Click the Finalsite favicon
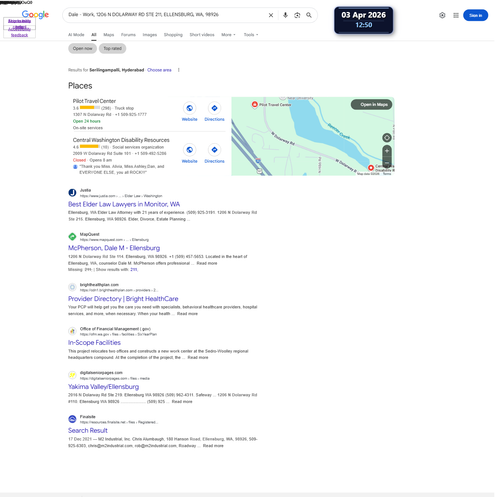 click(x=72, y=419)
